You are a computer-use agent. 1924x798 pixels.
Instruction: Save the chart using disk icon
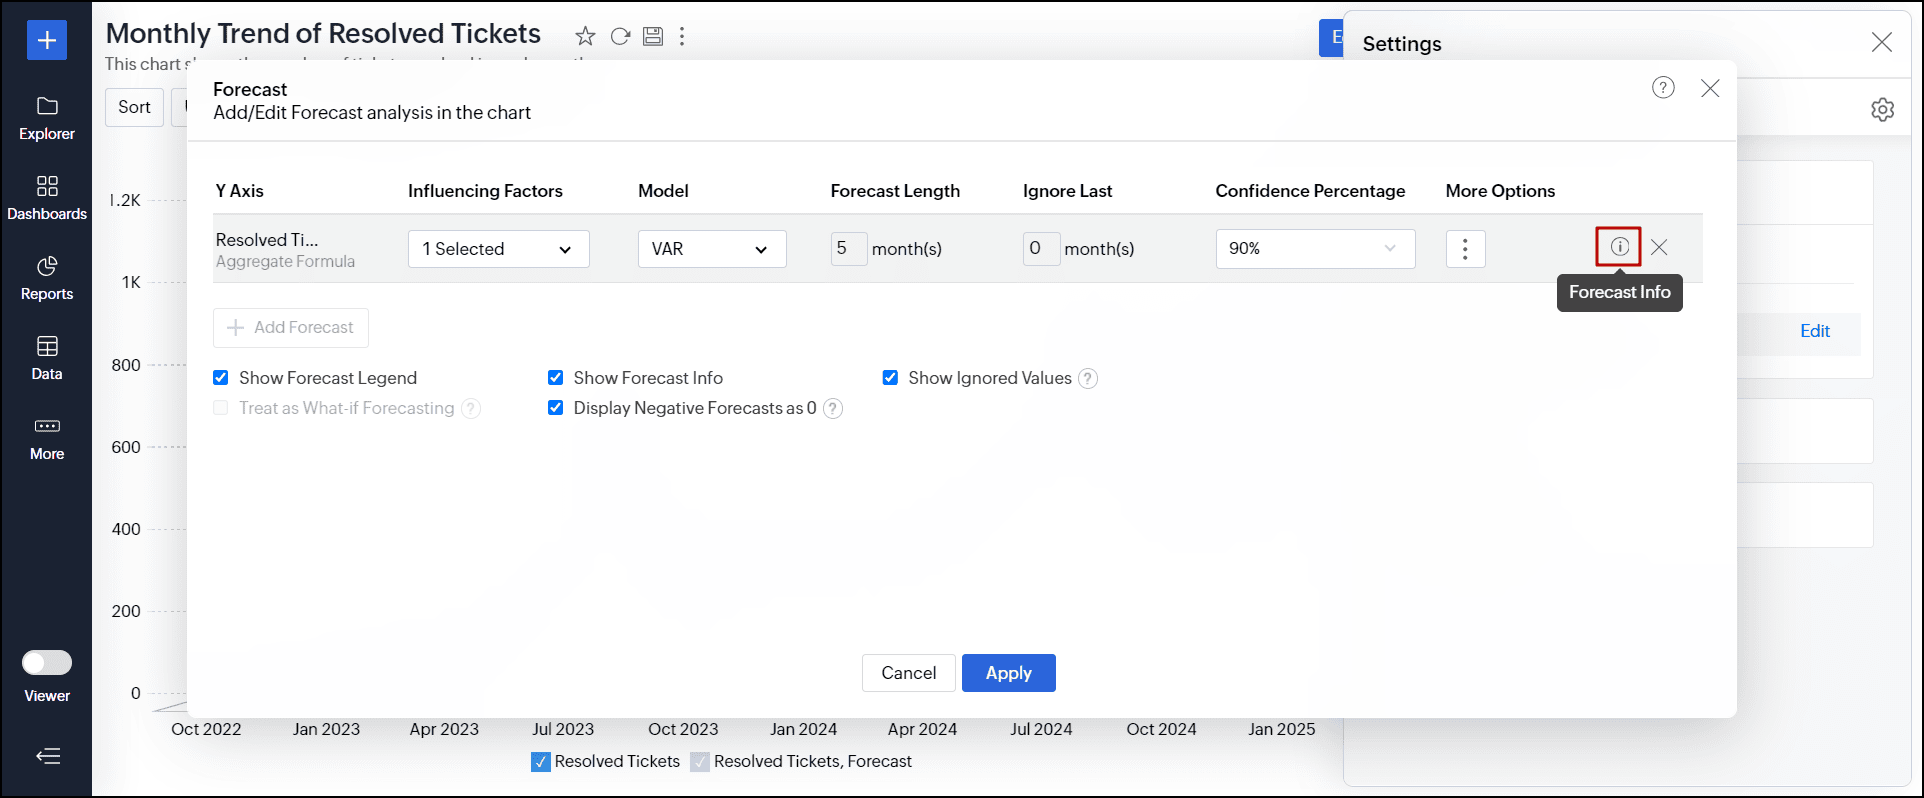653,37
